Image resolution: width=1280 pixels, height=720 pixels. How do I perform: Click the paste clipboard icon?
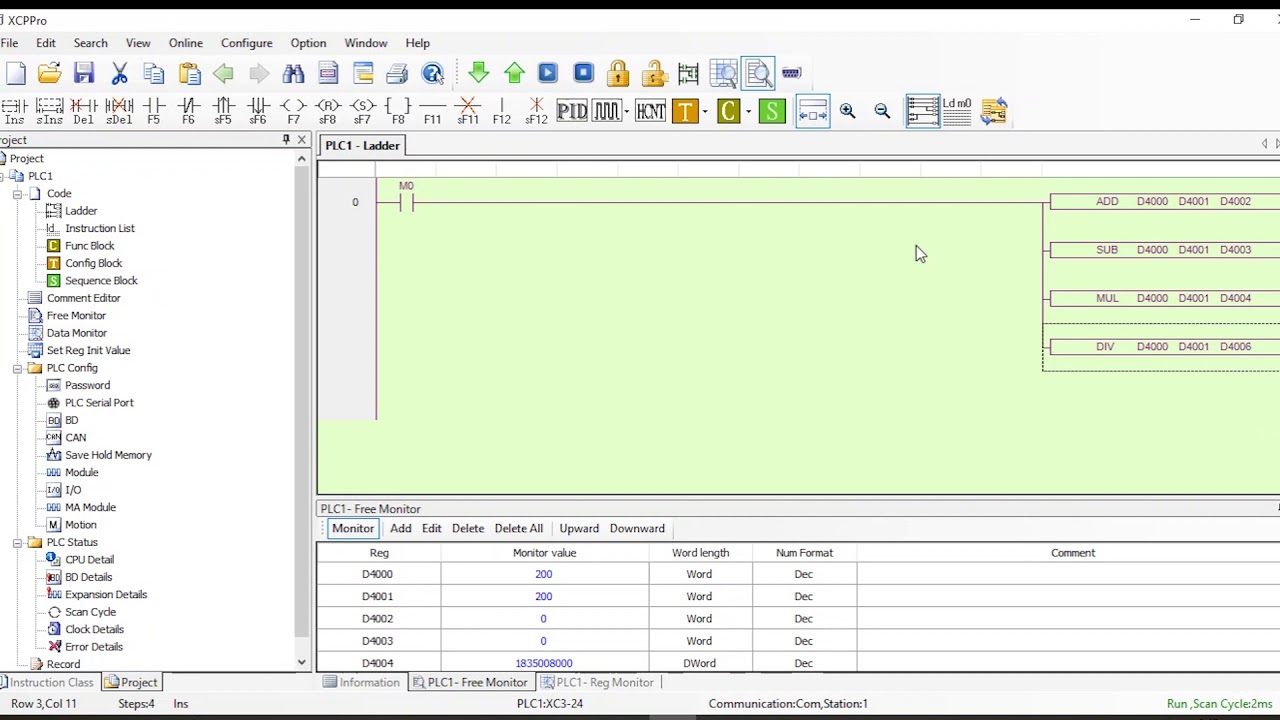189,73
